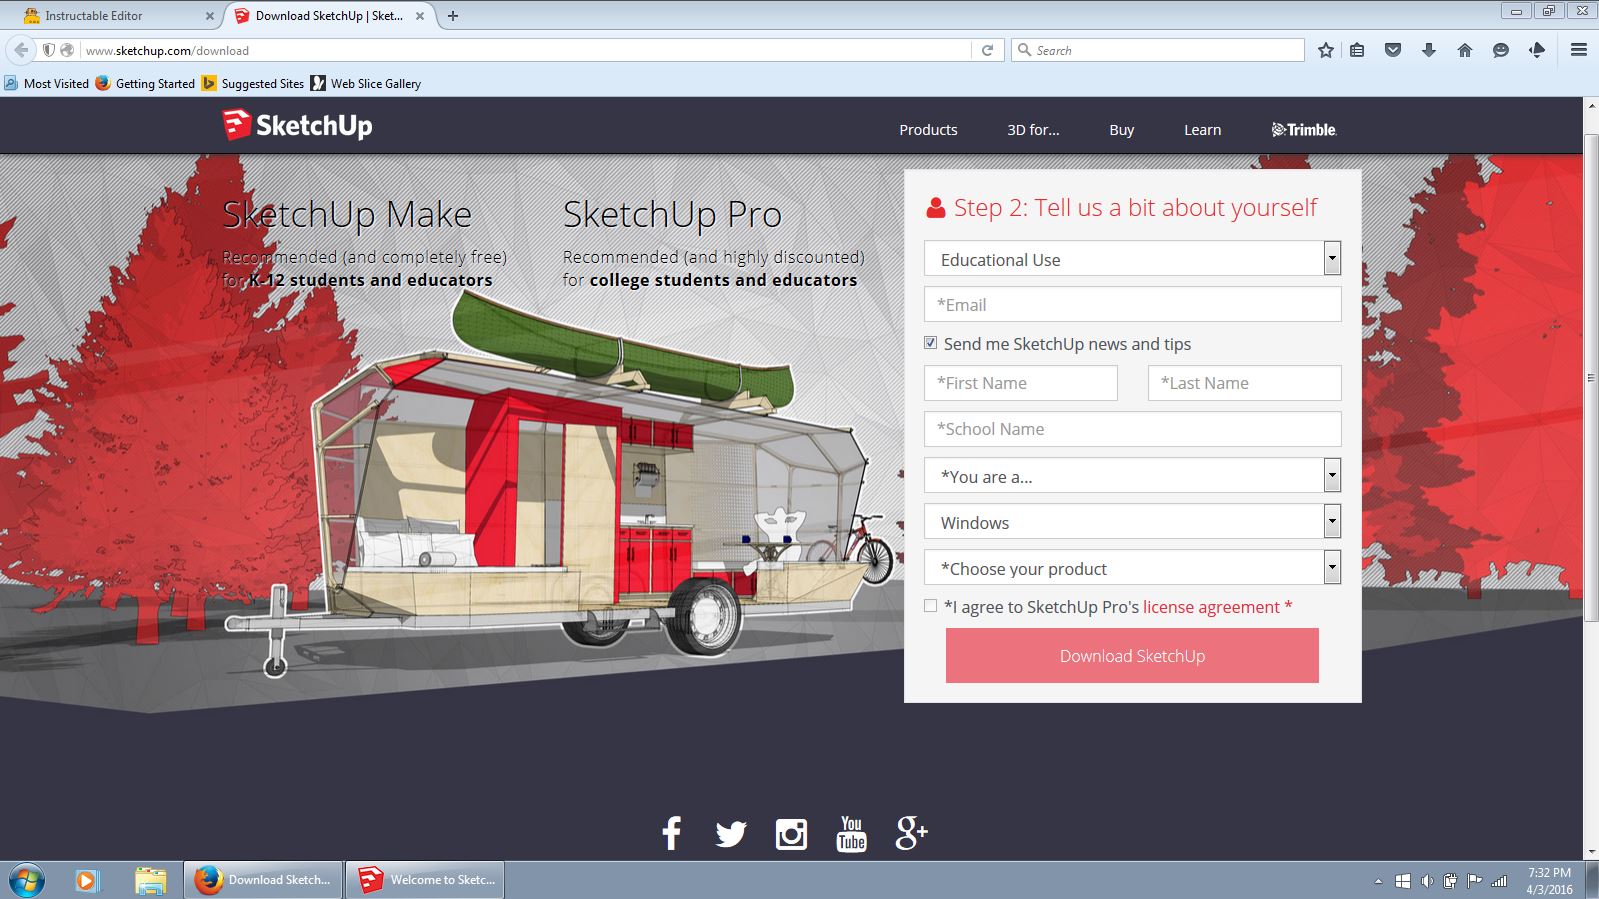1599x899 pixels.
Task: Open the YouTube social icon
Action: [851, 834]
